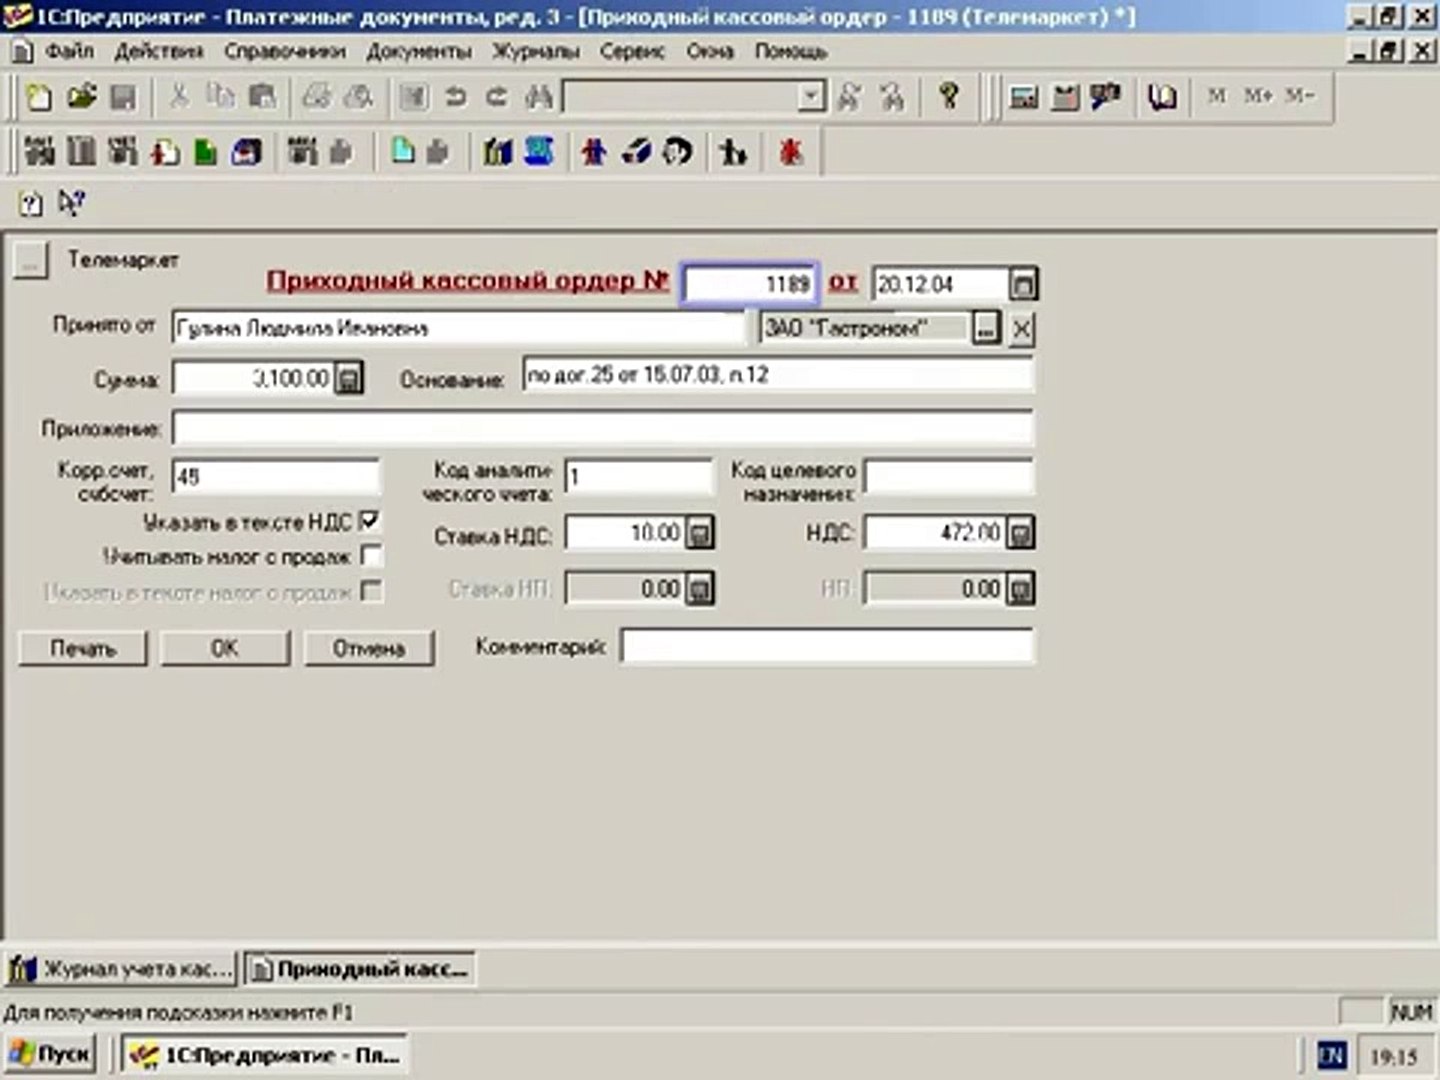
Task: Click the Печать button
Action: pos(83,648)
